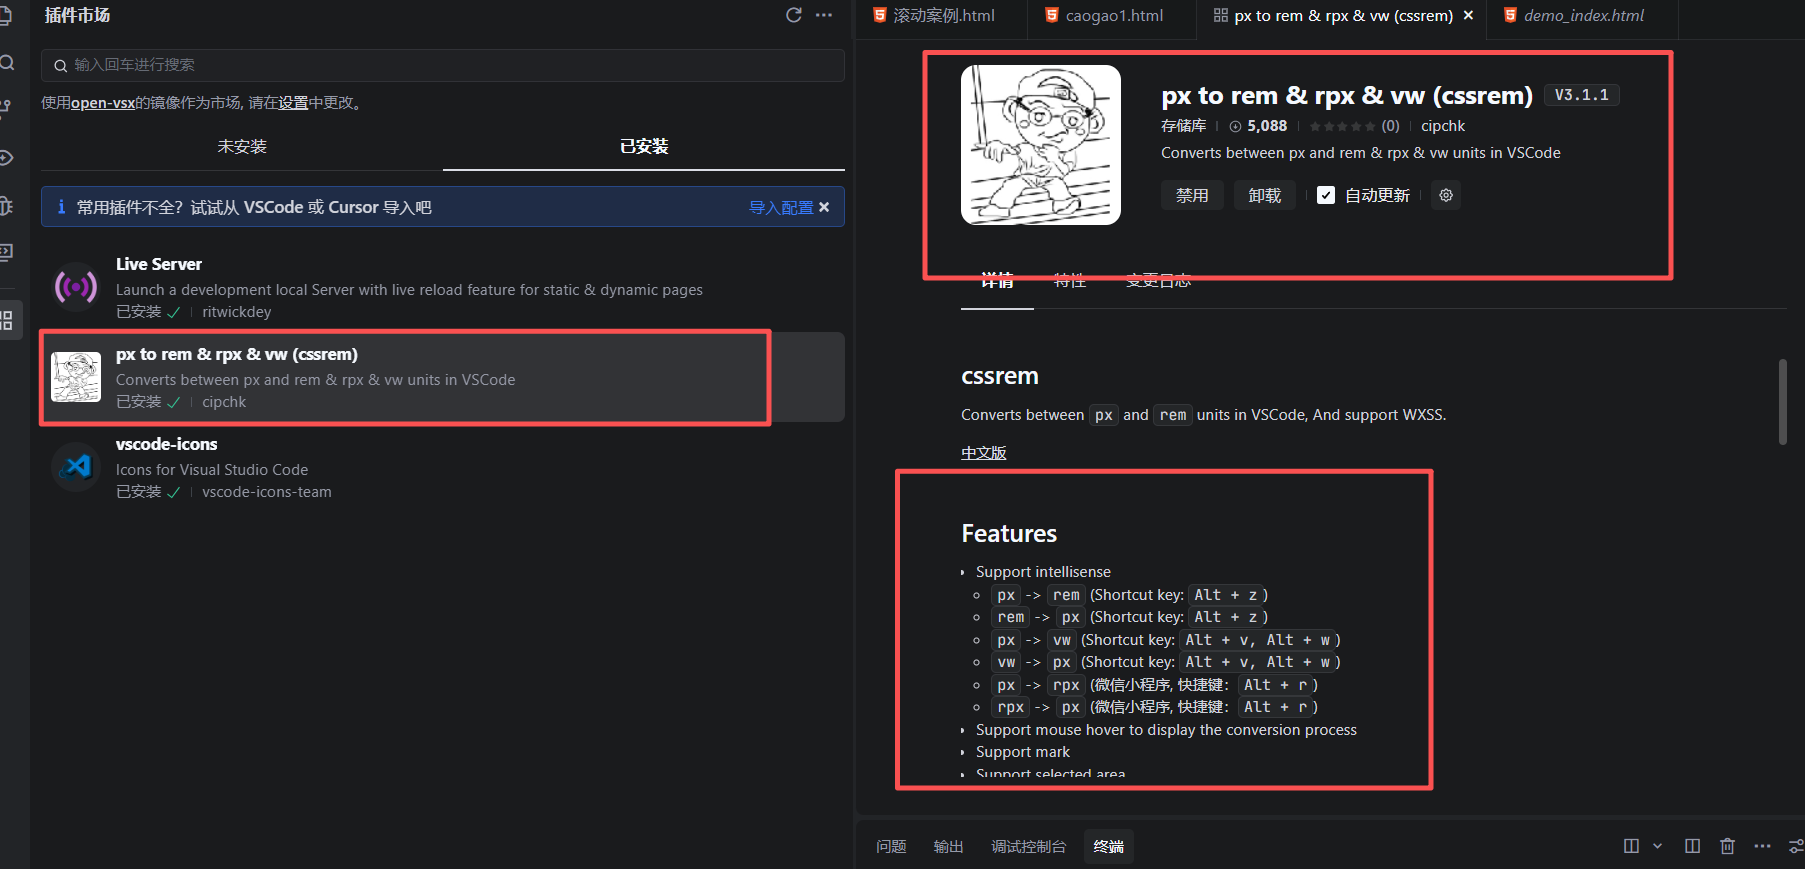Viewport: 1805px width, 869px height.
Task: Open the 设置 link in the mirror notice
Action: pos(293,102)
